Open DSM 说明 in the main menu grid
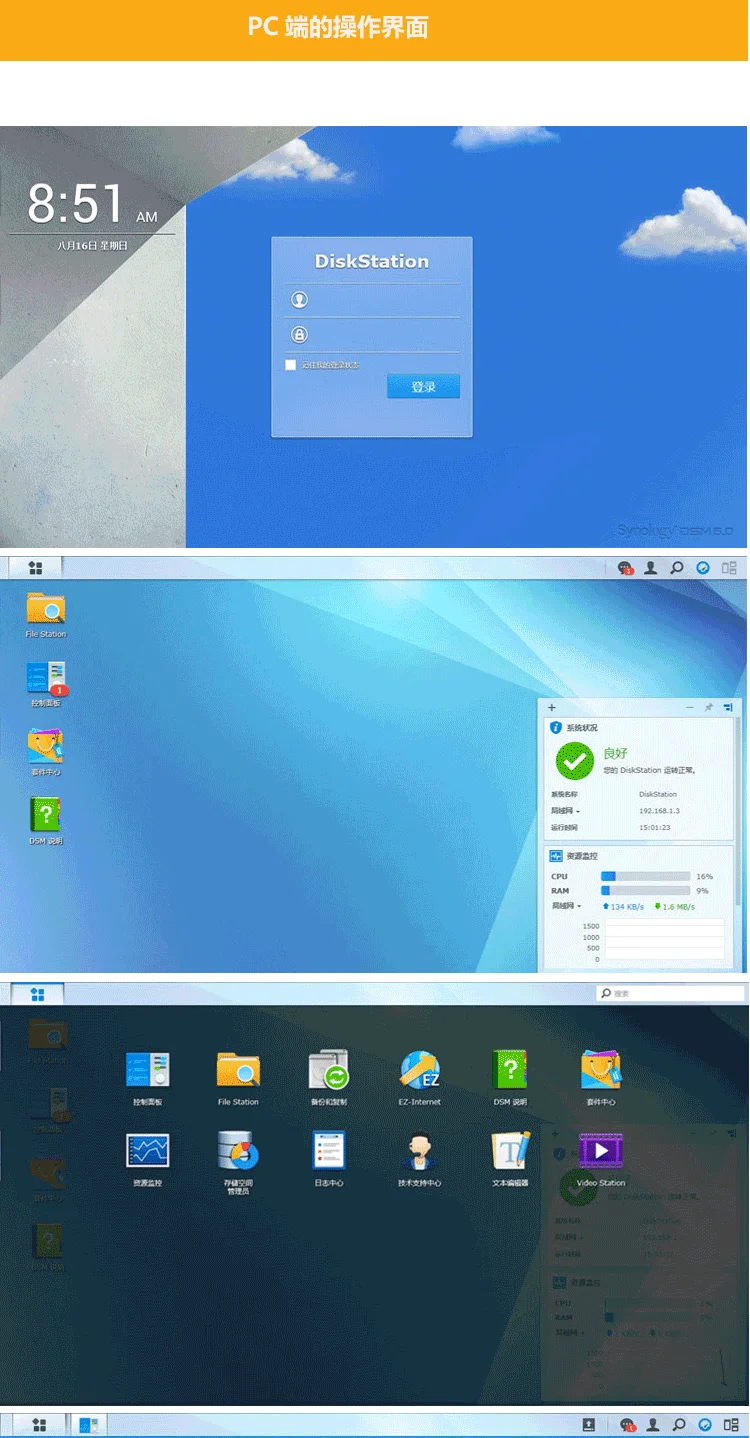Viewport: 750px width, 1438px height. pos(510,1078)
